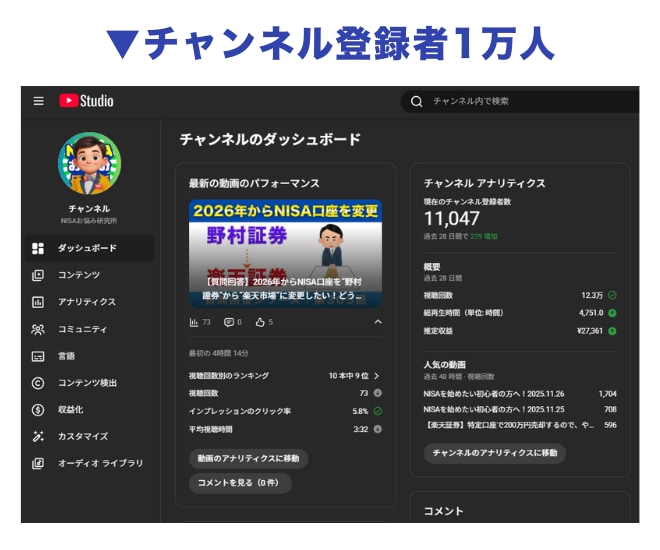Click the YouTube Studio logo
Viewport: 660px width, 550px height.
(86, 101)
